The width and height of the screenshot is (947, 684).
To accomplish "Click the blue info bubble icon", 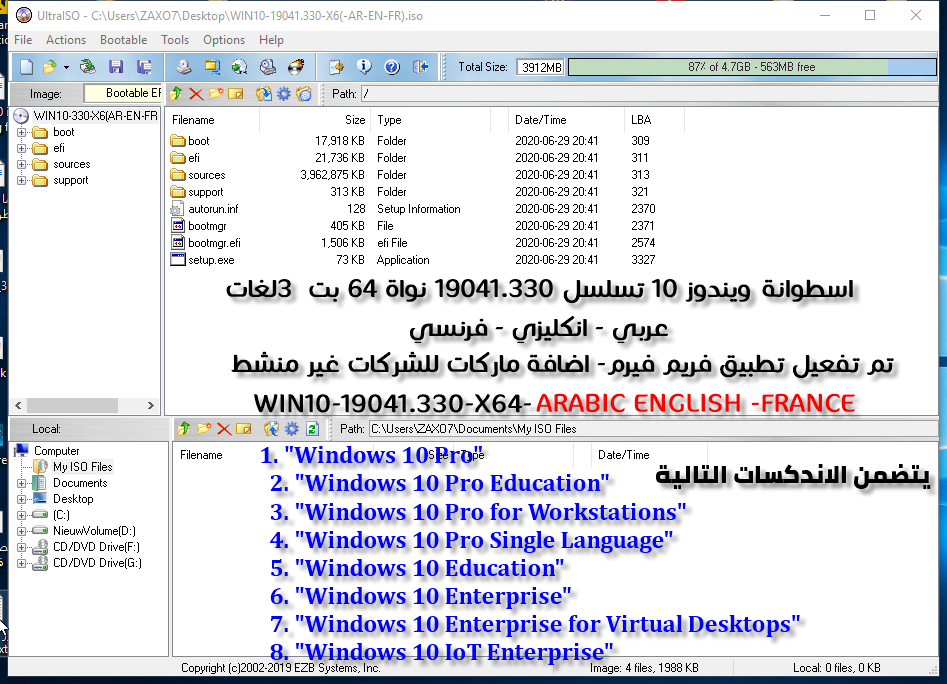I will point(364,66).
